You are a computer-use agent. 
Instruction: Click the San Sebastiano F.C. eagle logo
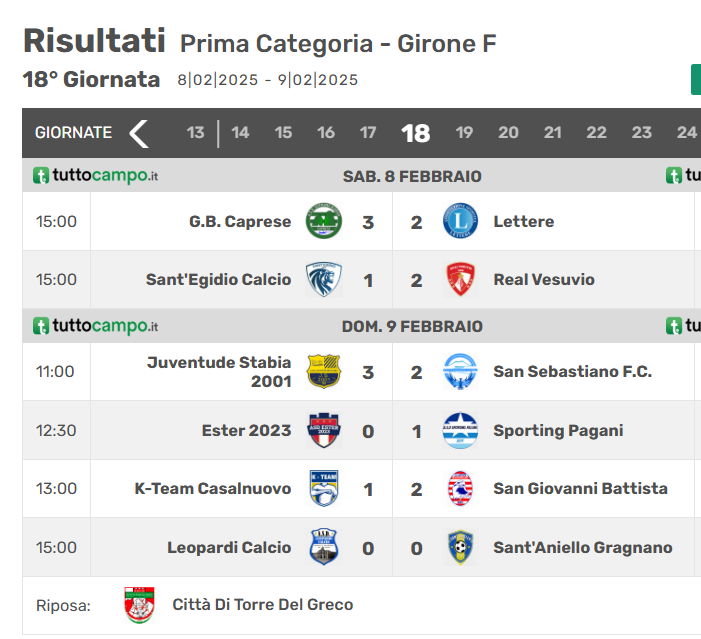tap(460, 372)
